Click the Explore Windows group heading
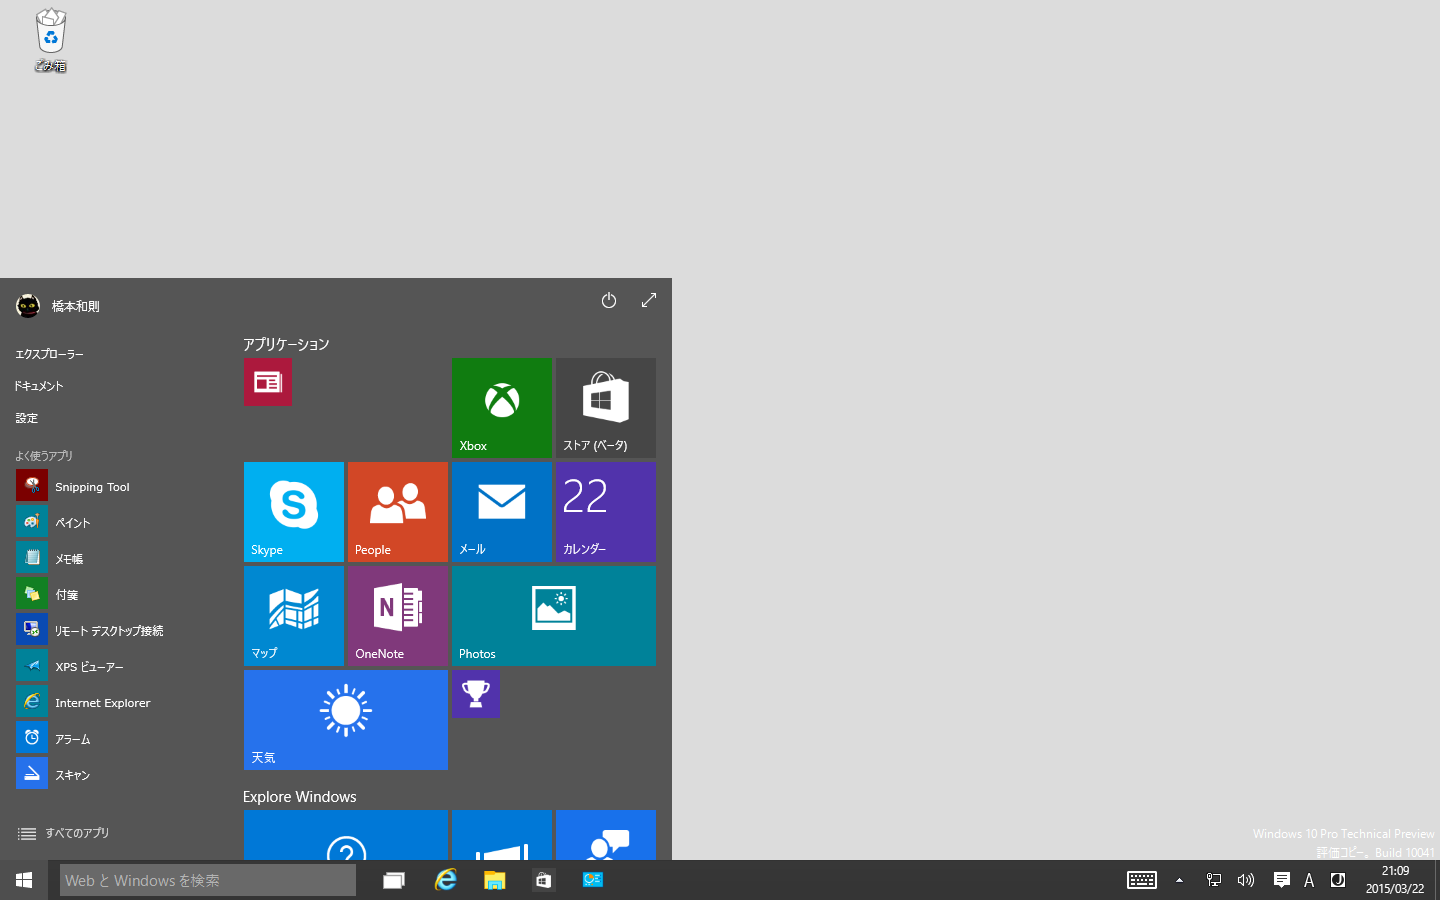Screen dimensions: 1440x900 [299, 797]
